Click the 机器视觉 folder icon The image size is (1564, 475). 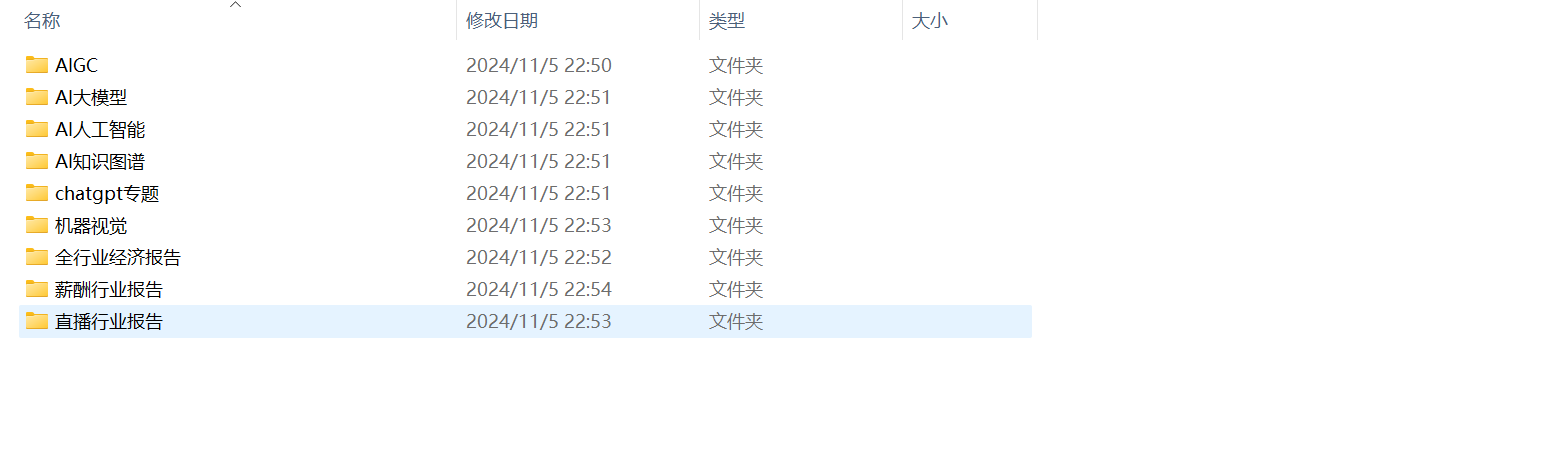[37, 225]
